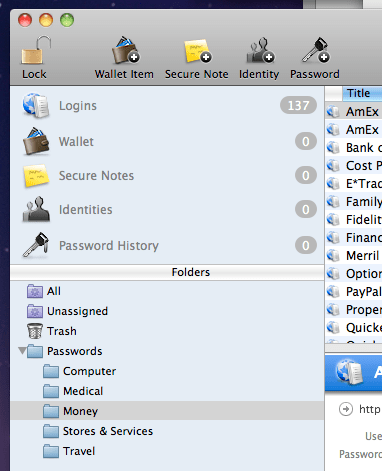Open the Medical subfolder

click(167, 391)
